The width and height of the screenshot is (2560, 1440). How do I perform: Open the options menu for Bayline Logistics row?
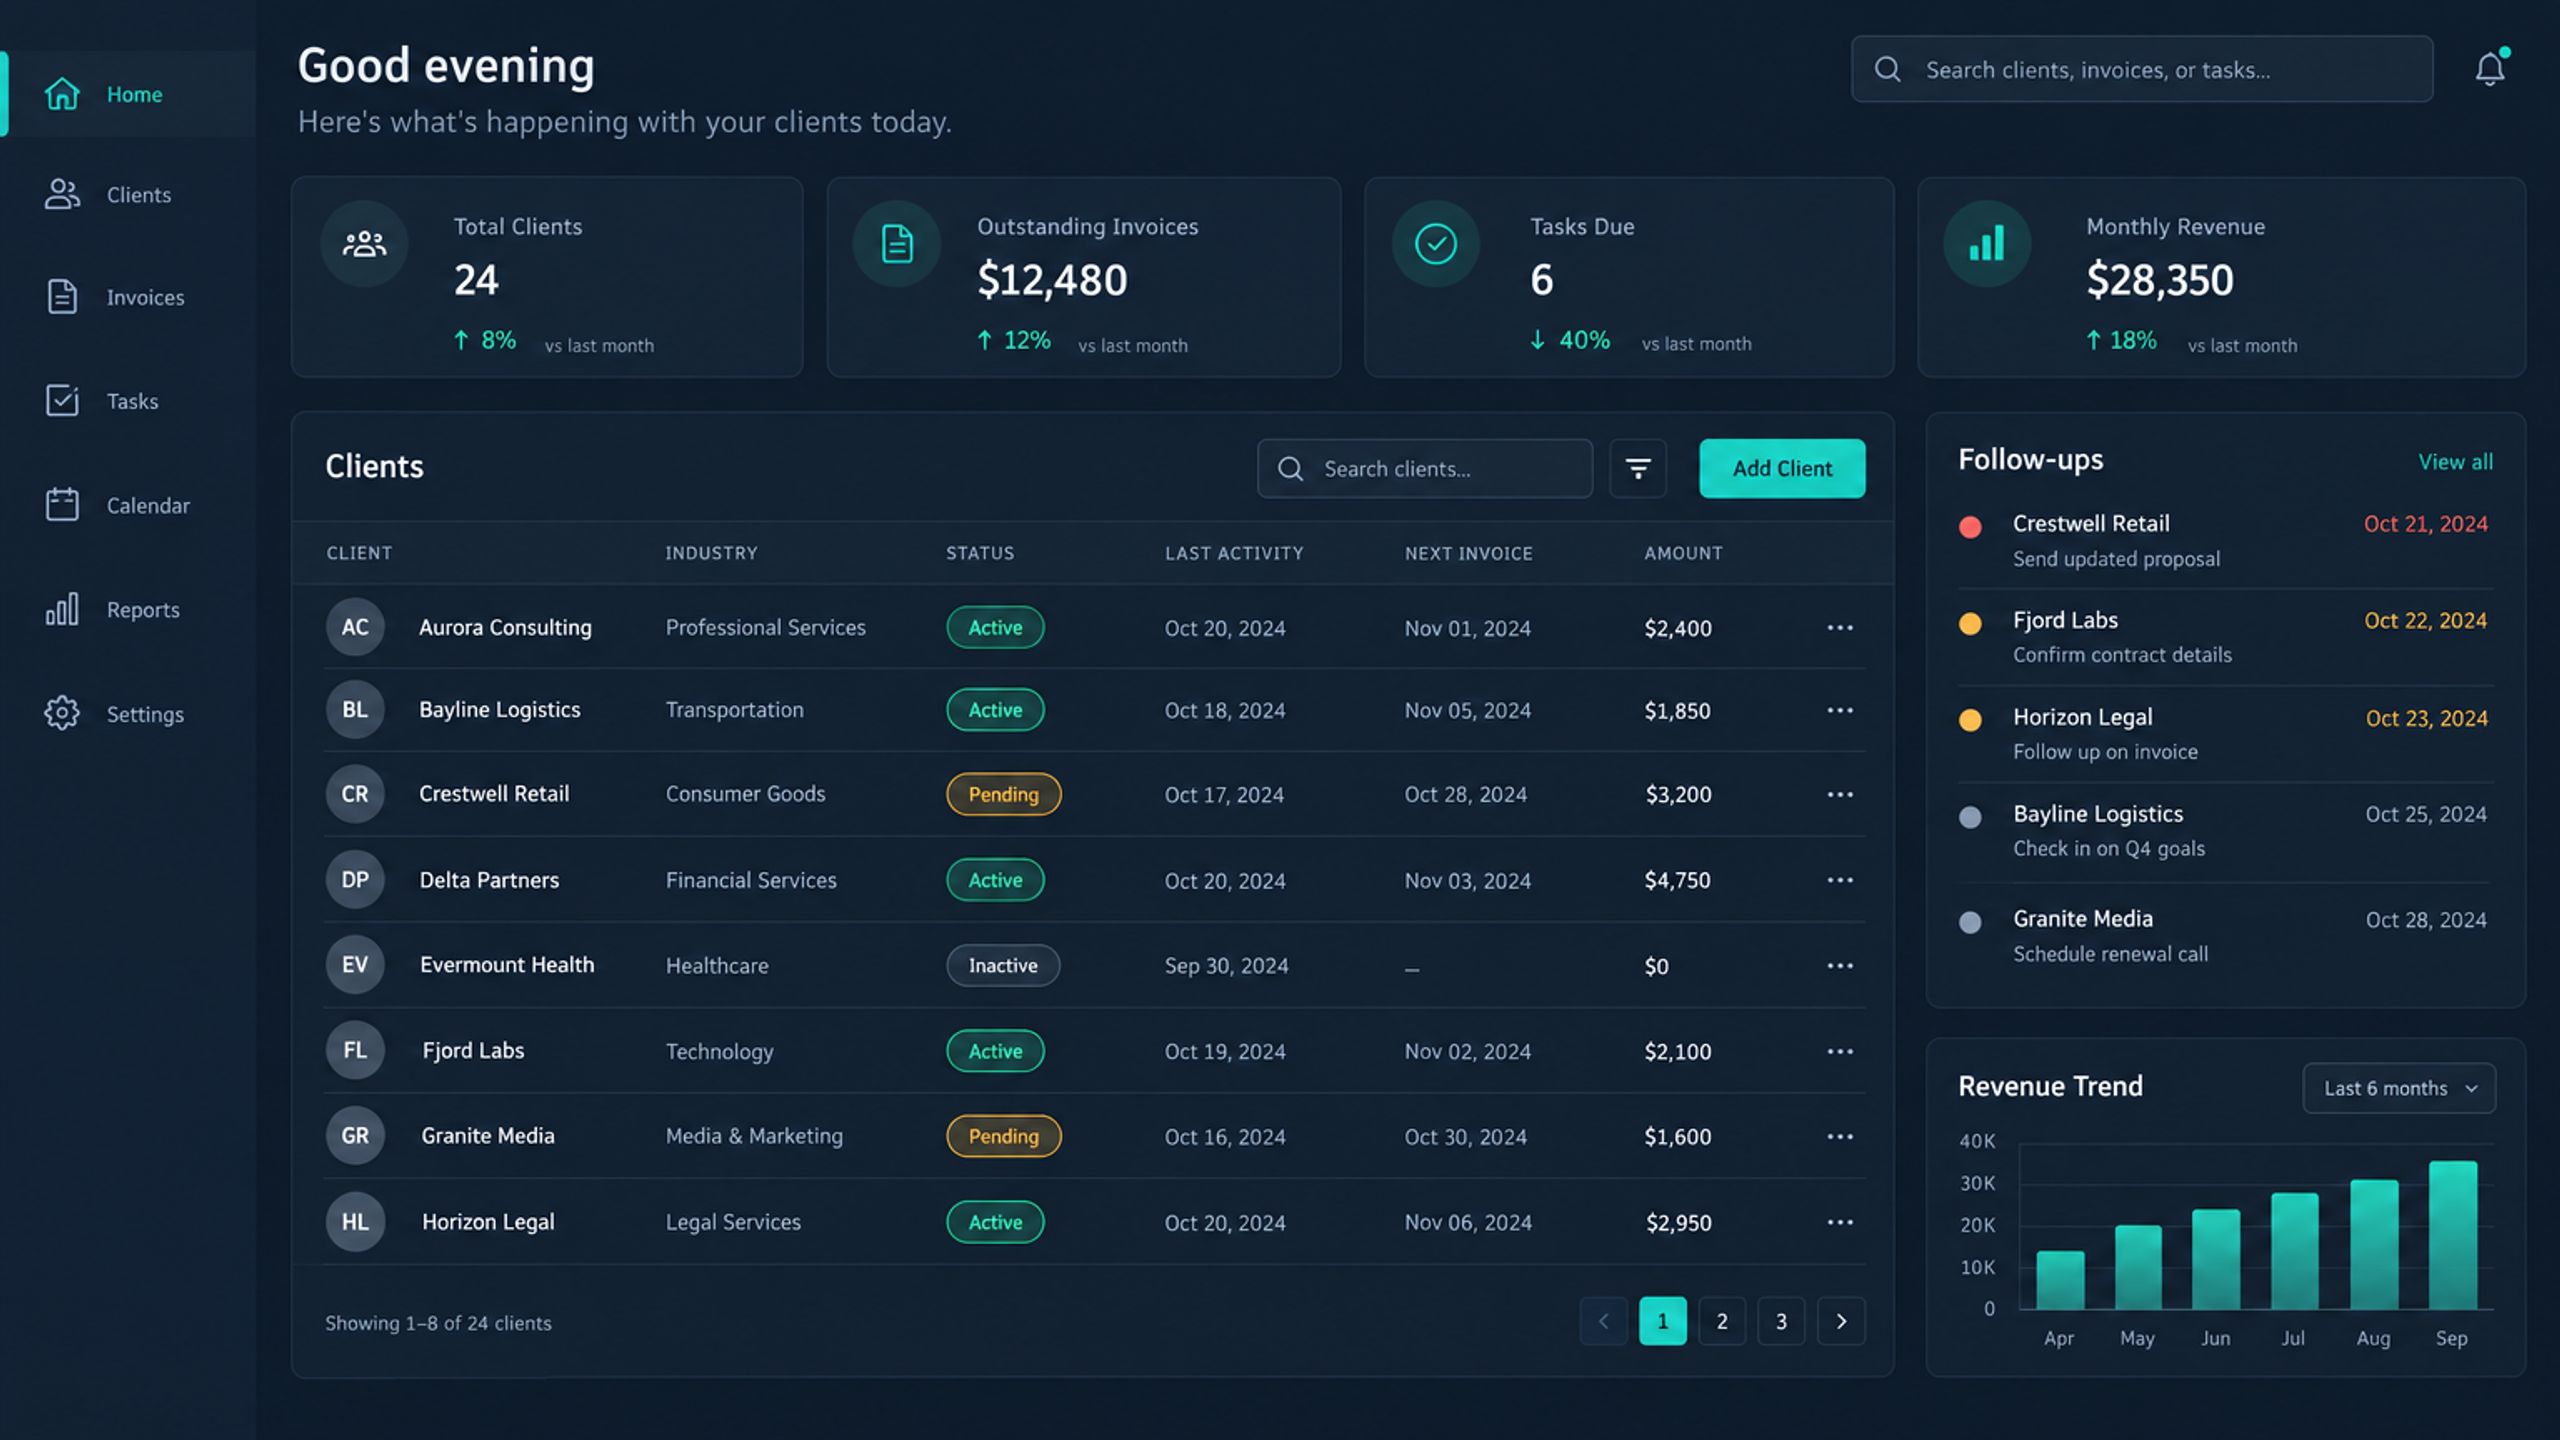1840,710
